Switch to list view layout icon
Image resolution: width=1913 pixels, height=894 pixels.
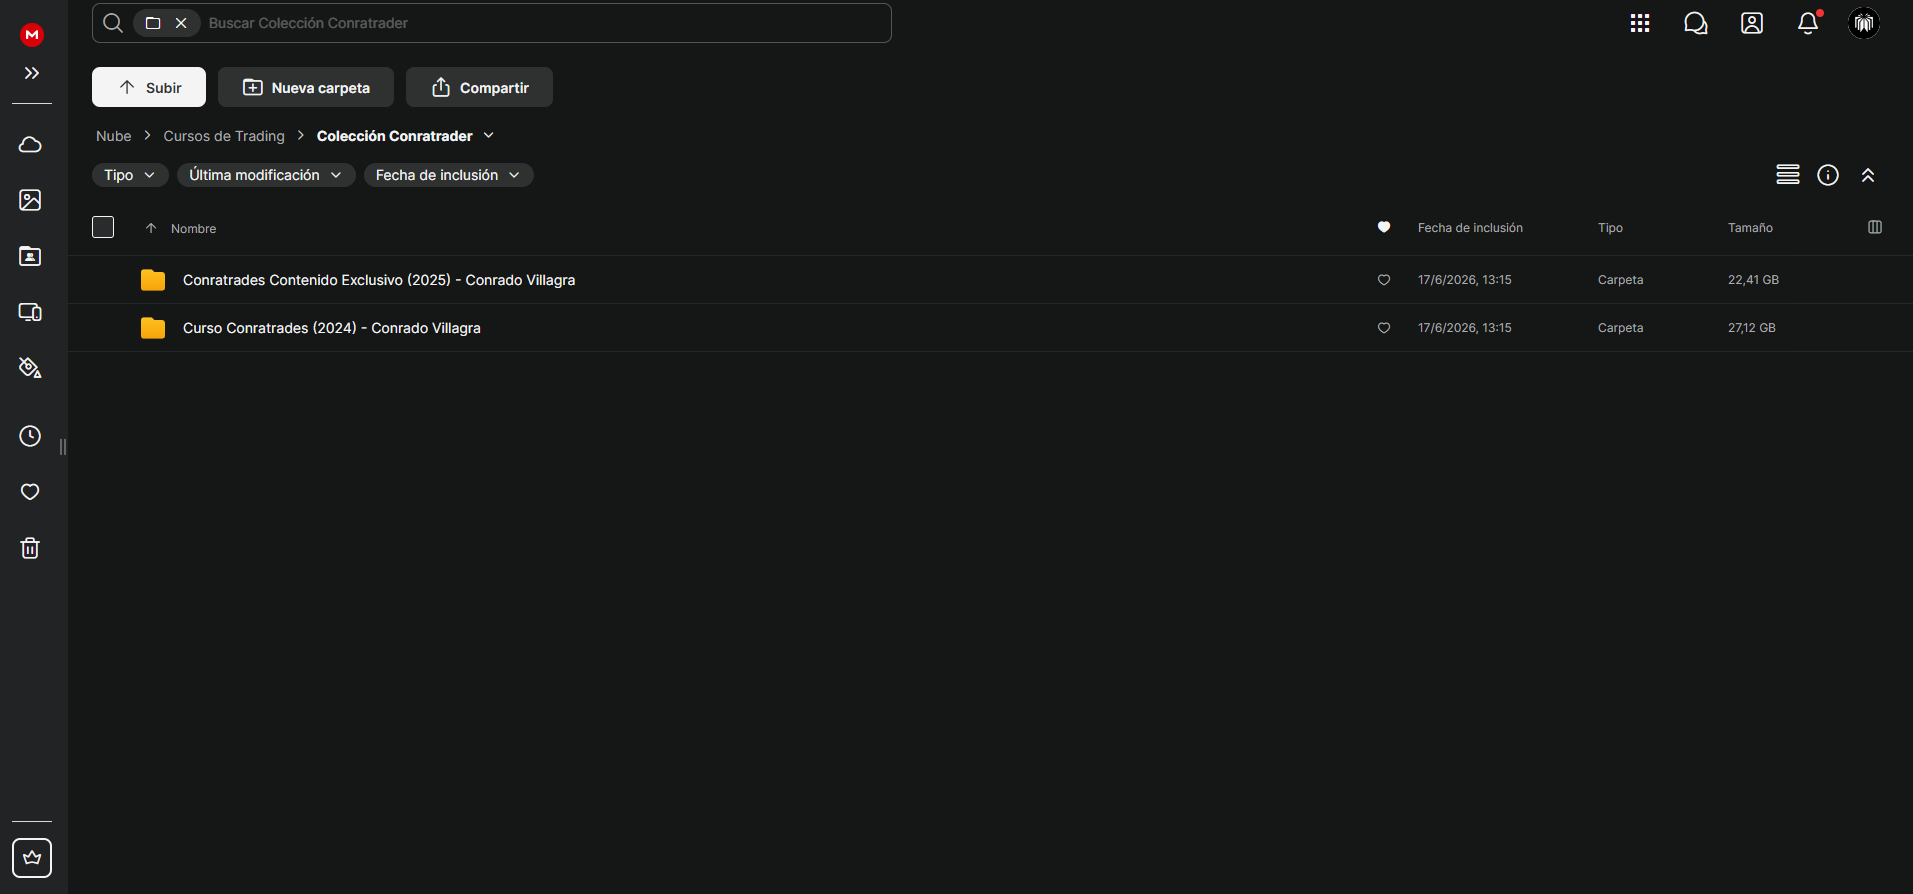[x=1788, y=175]
